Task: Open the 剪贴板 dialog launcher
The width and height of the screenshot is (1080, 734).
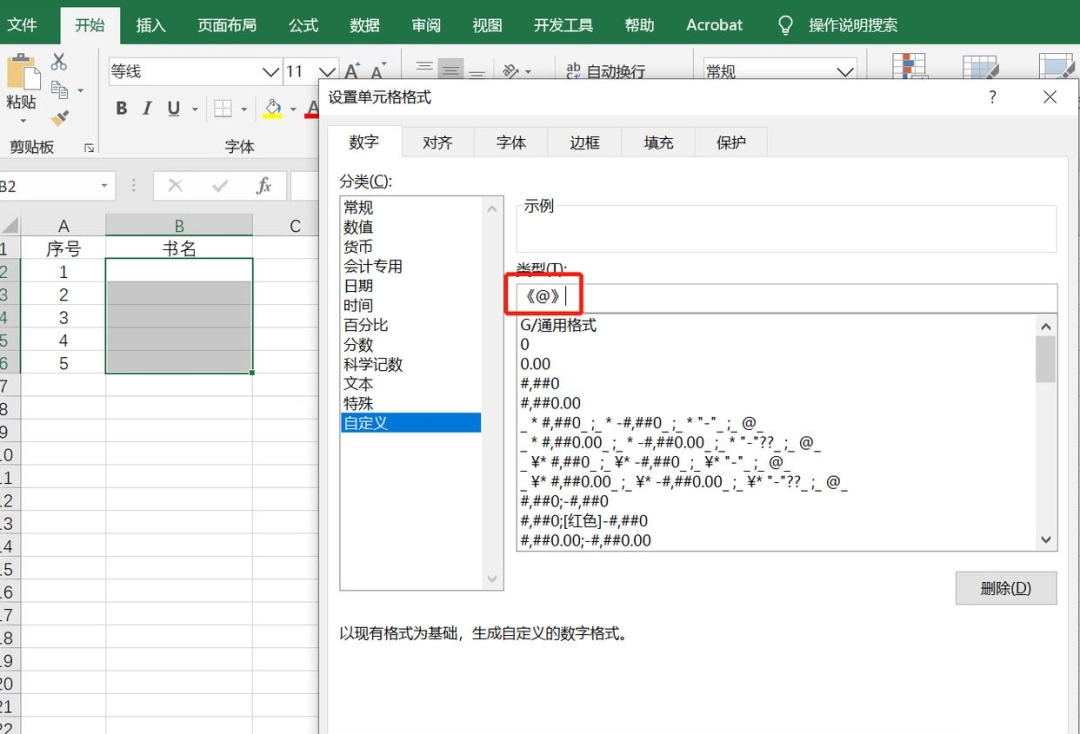Action: [89, 147]
